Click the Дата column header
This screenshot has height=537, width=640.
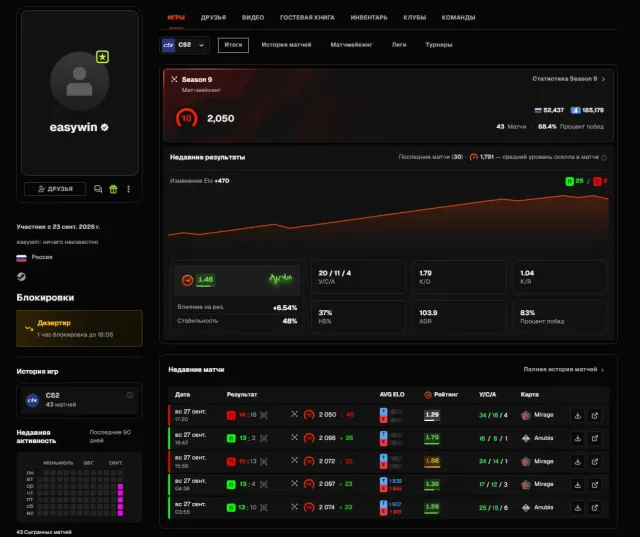coord(182,395)
